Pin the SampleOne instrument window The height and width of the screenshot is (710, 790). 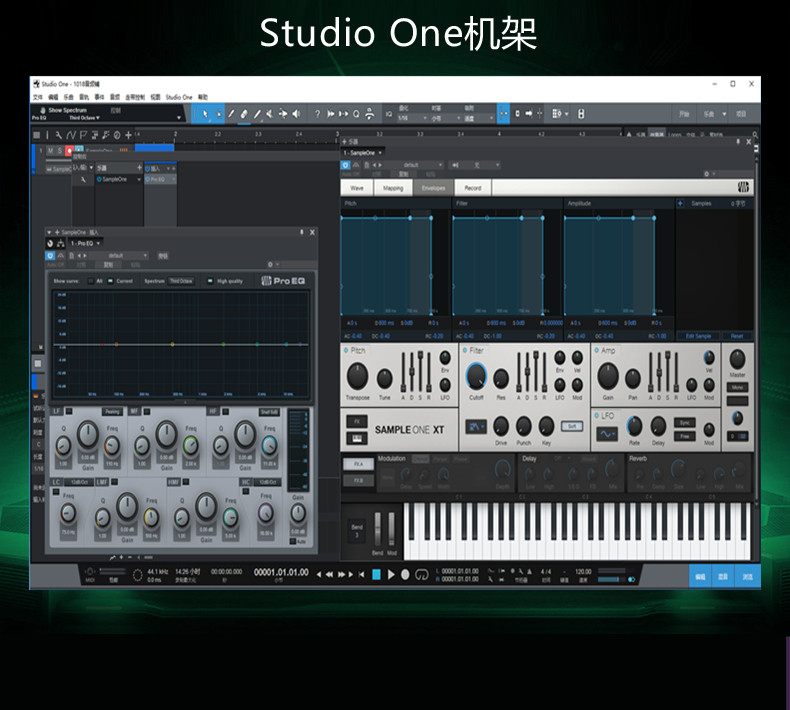738,142
